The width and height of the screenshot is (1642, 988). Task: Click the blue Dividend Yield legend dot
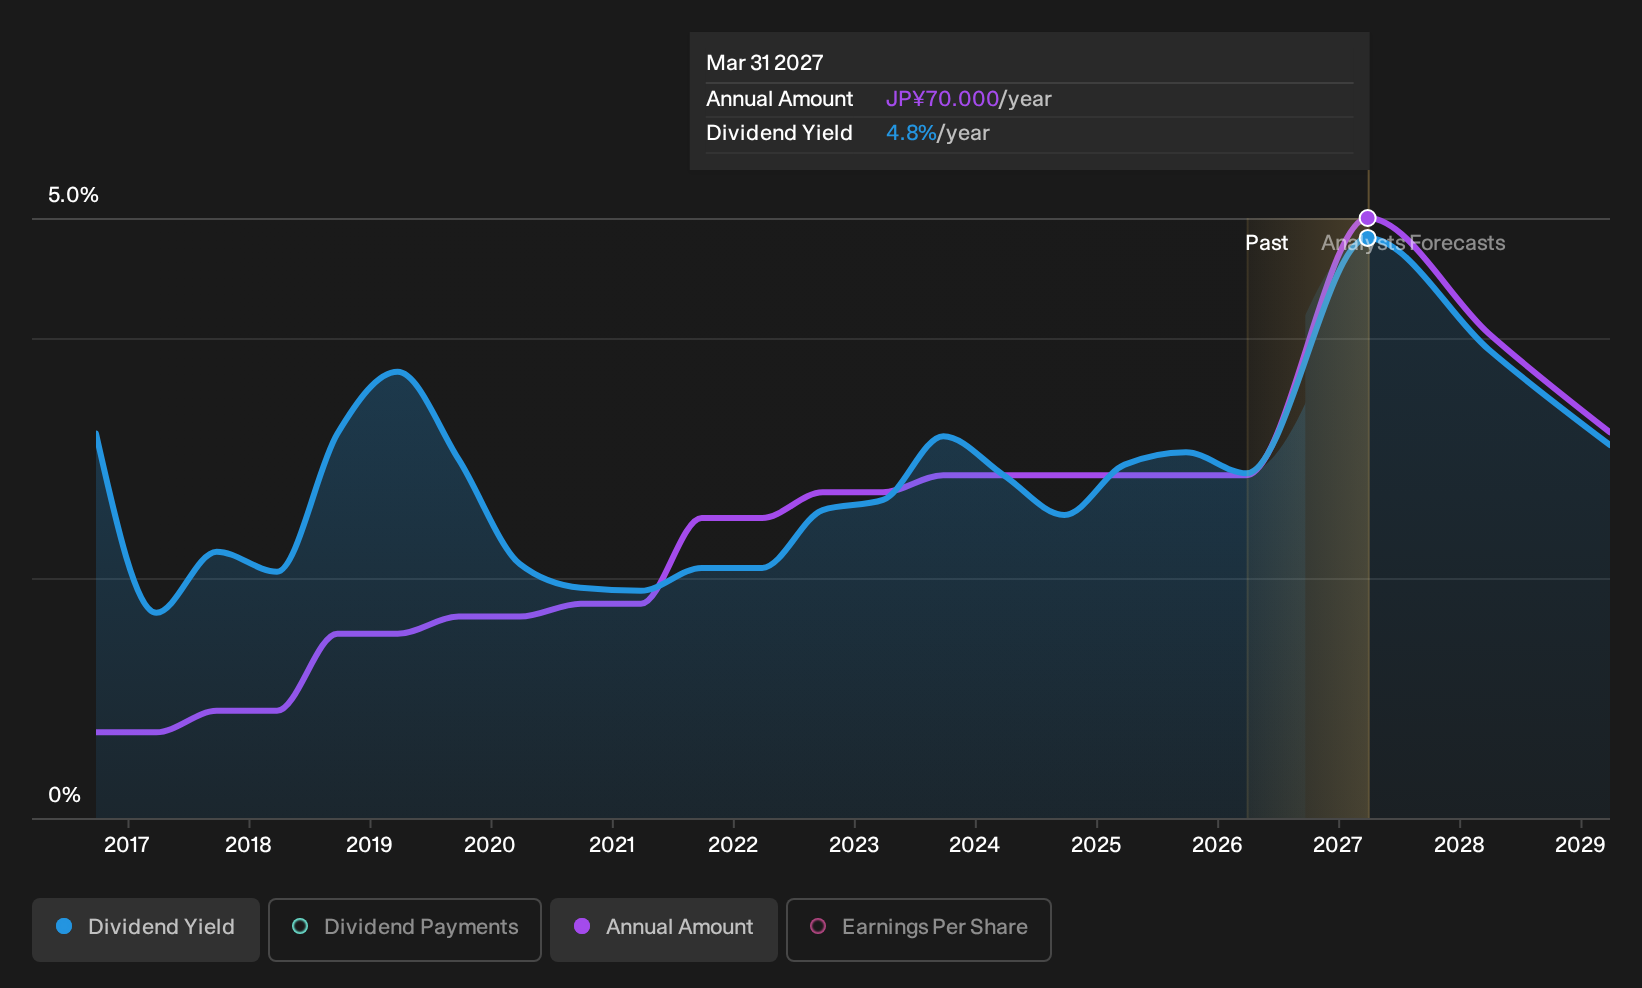click(64, 926)
